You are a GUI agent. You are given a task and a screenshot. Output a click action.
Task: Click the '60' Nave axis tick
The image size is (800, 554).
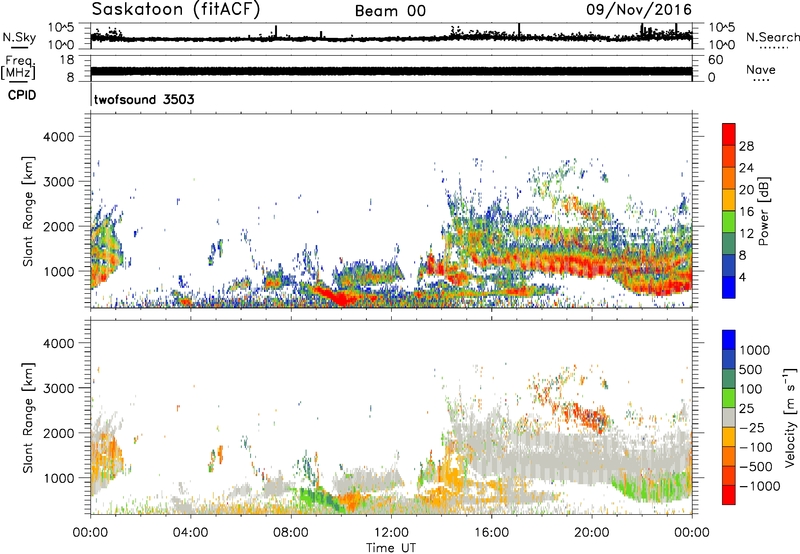[716, 60]
